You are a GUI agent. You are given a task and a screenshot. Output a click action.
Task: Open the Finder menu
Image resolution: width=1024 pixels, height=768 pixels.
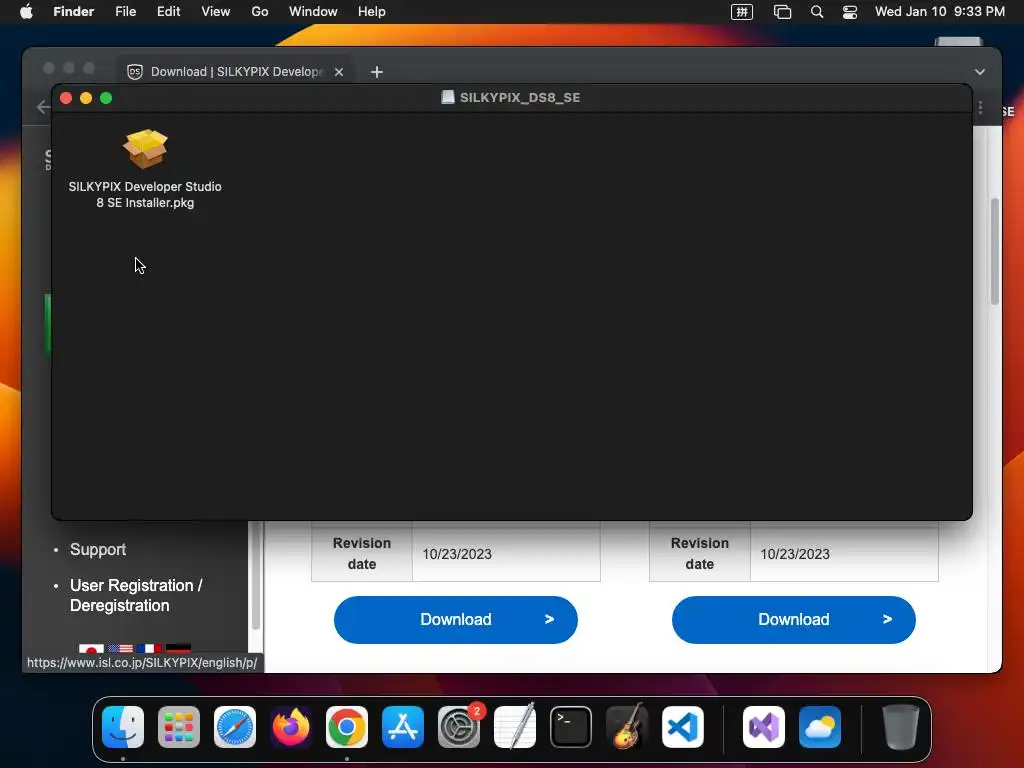[x=74, y=12]
